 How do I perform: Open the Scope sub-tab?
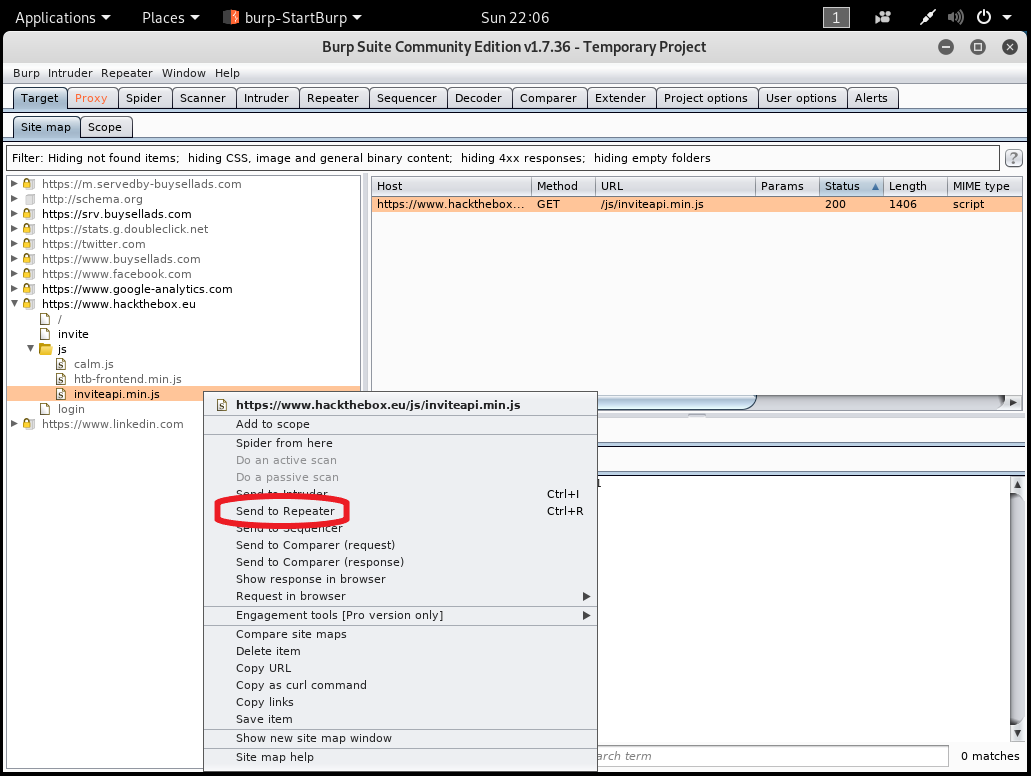[104, 127]
